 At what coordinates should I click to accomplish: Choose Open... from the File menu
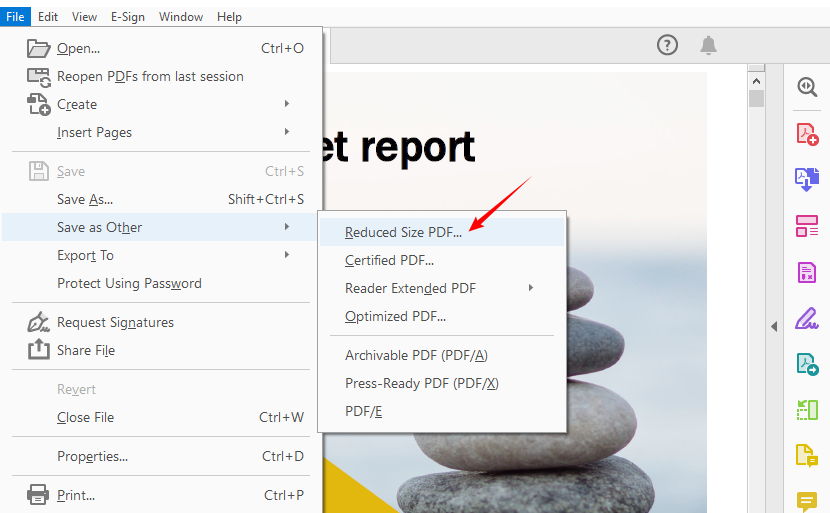click(x=161, y=48)
